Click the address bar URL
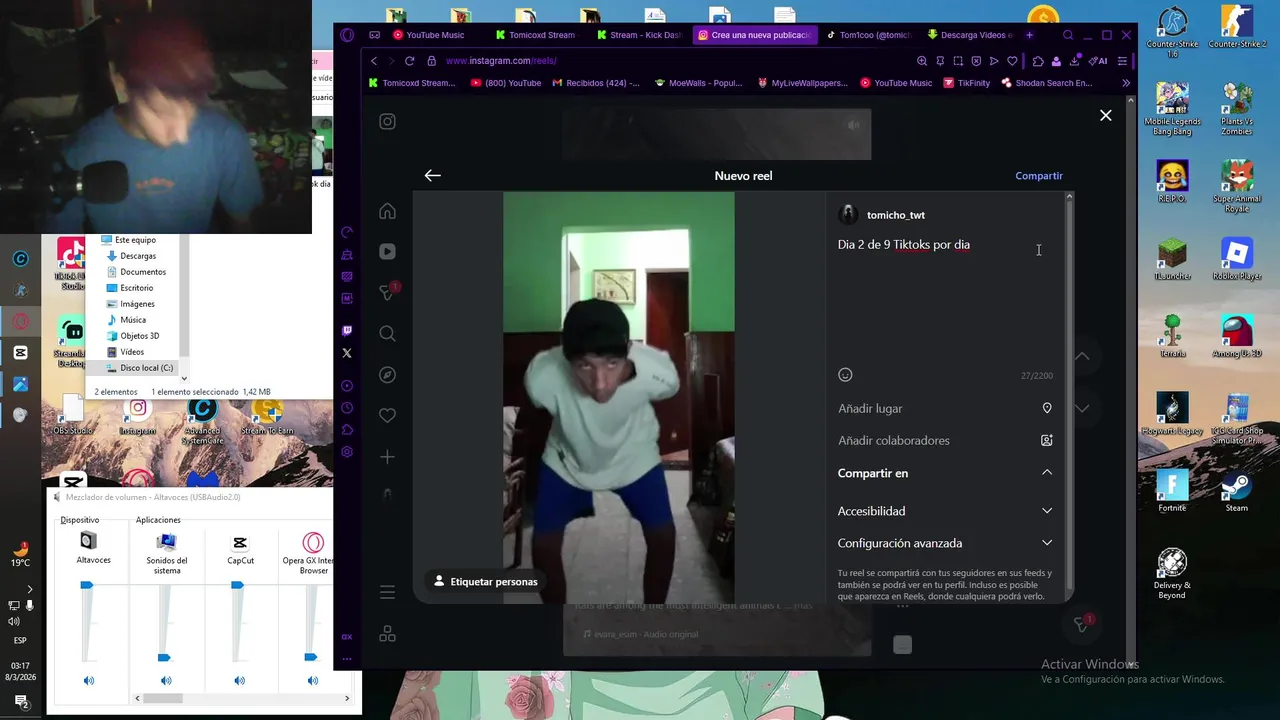Image resolution: width=1280 pixels, height=720 pixels. click(x=501, y=61)
